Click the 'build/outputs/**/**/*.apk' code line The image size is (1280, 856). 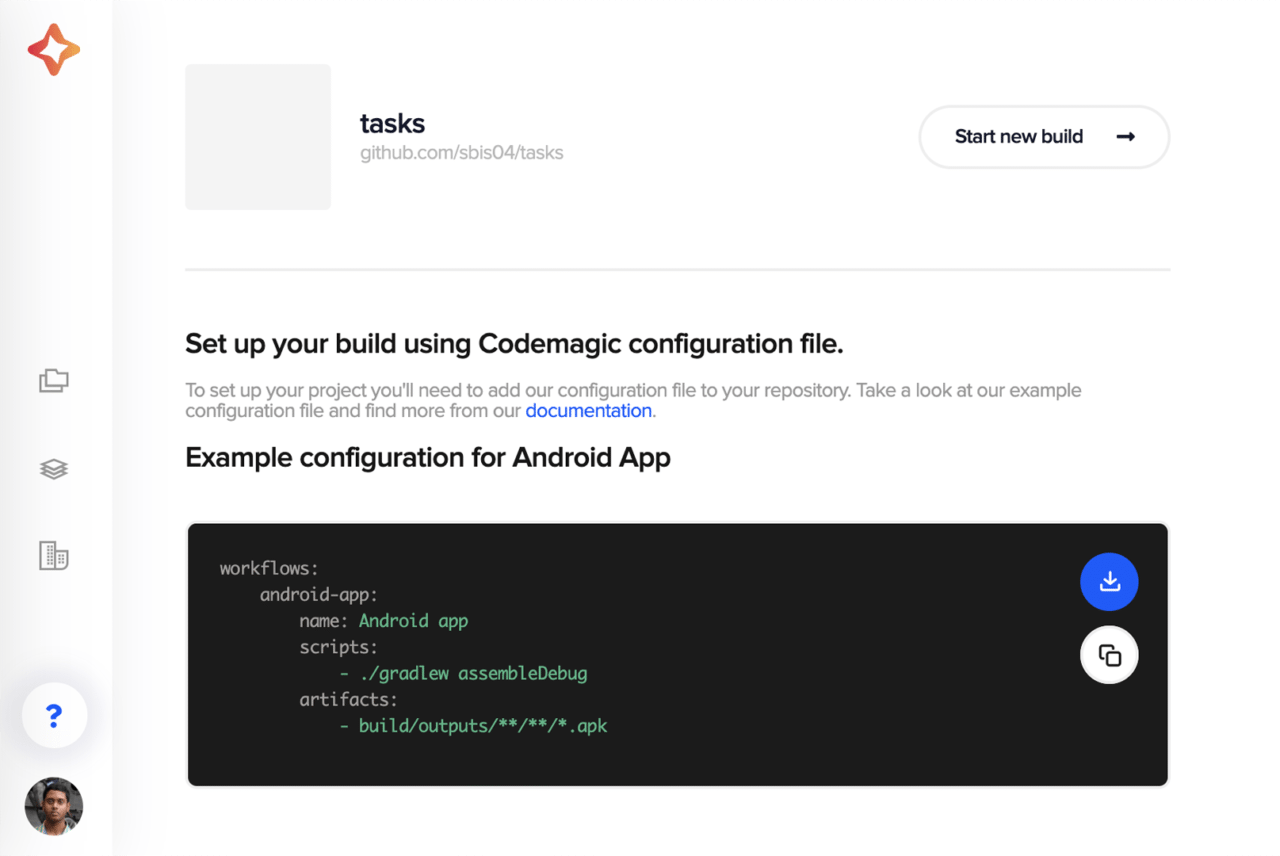point(473,726)
